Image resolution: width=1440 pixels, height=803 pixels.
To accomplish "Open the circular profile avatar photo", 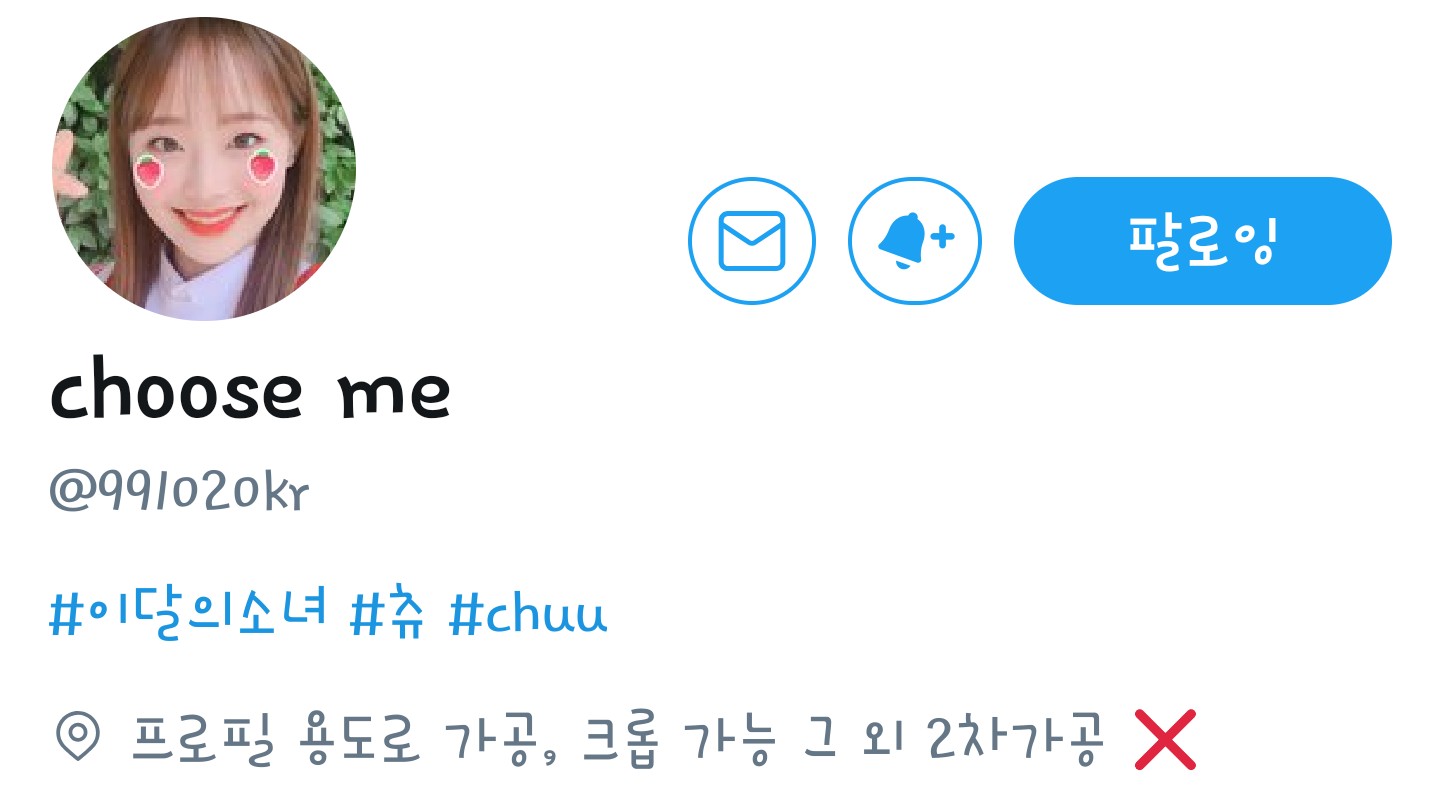I will pos(204,168).
